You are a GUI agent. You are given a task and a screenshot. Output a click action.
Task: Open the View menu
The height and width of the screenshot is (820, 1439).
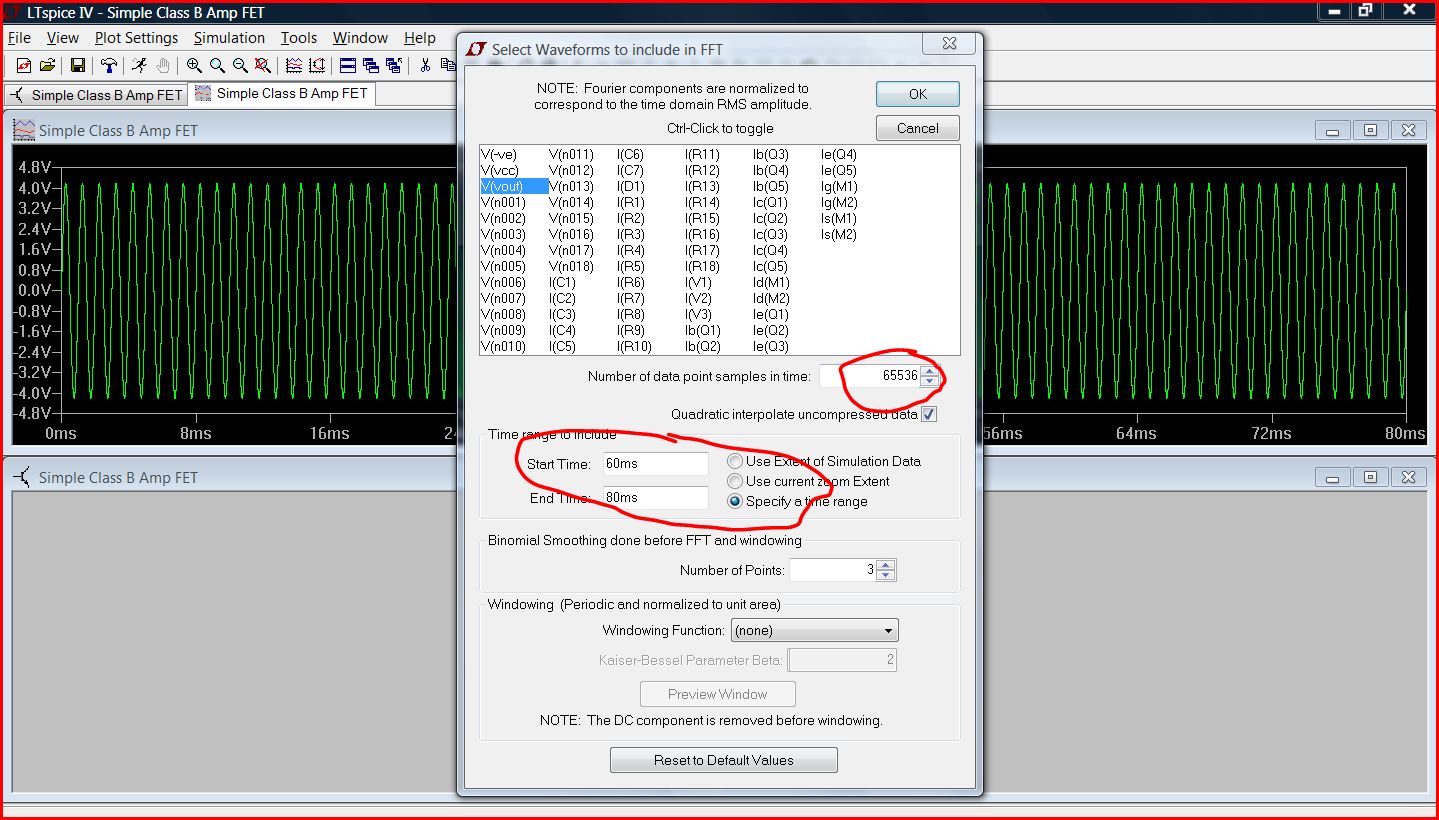[x=62, y=38]
